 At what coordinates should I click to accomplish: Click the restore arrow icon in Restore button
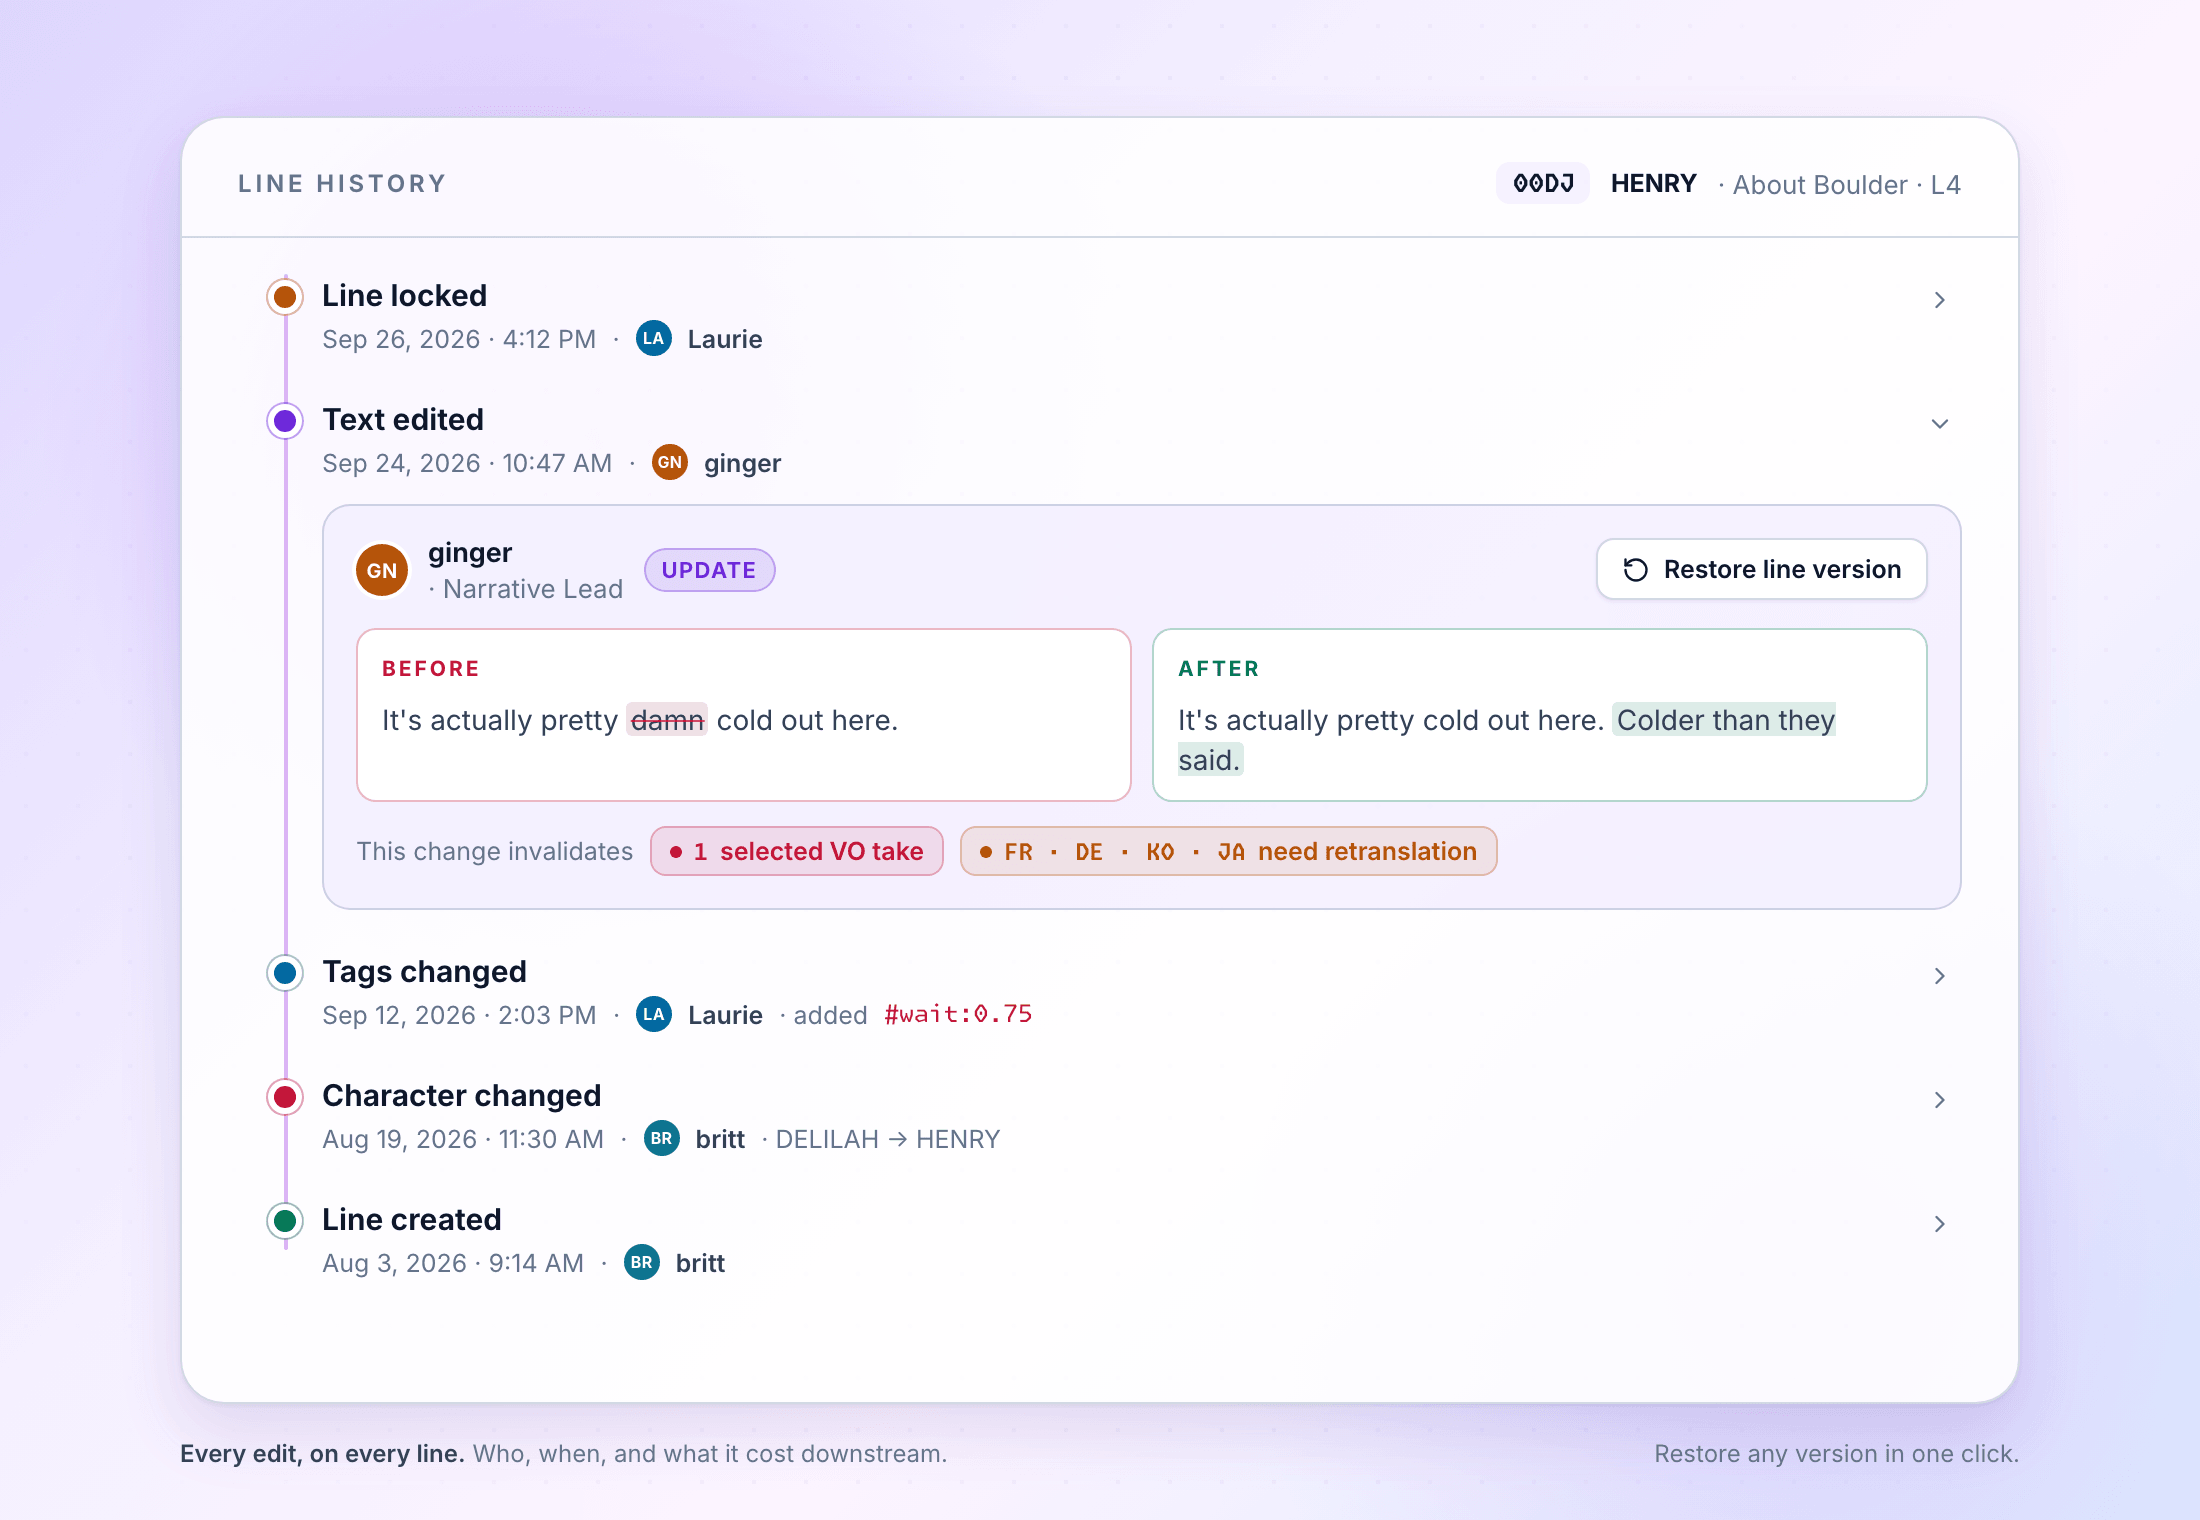(x=1636, y=570)
